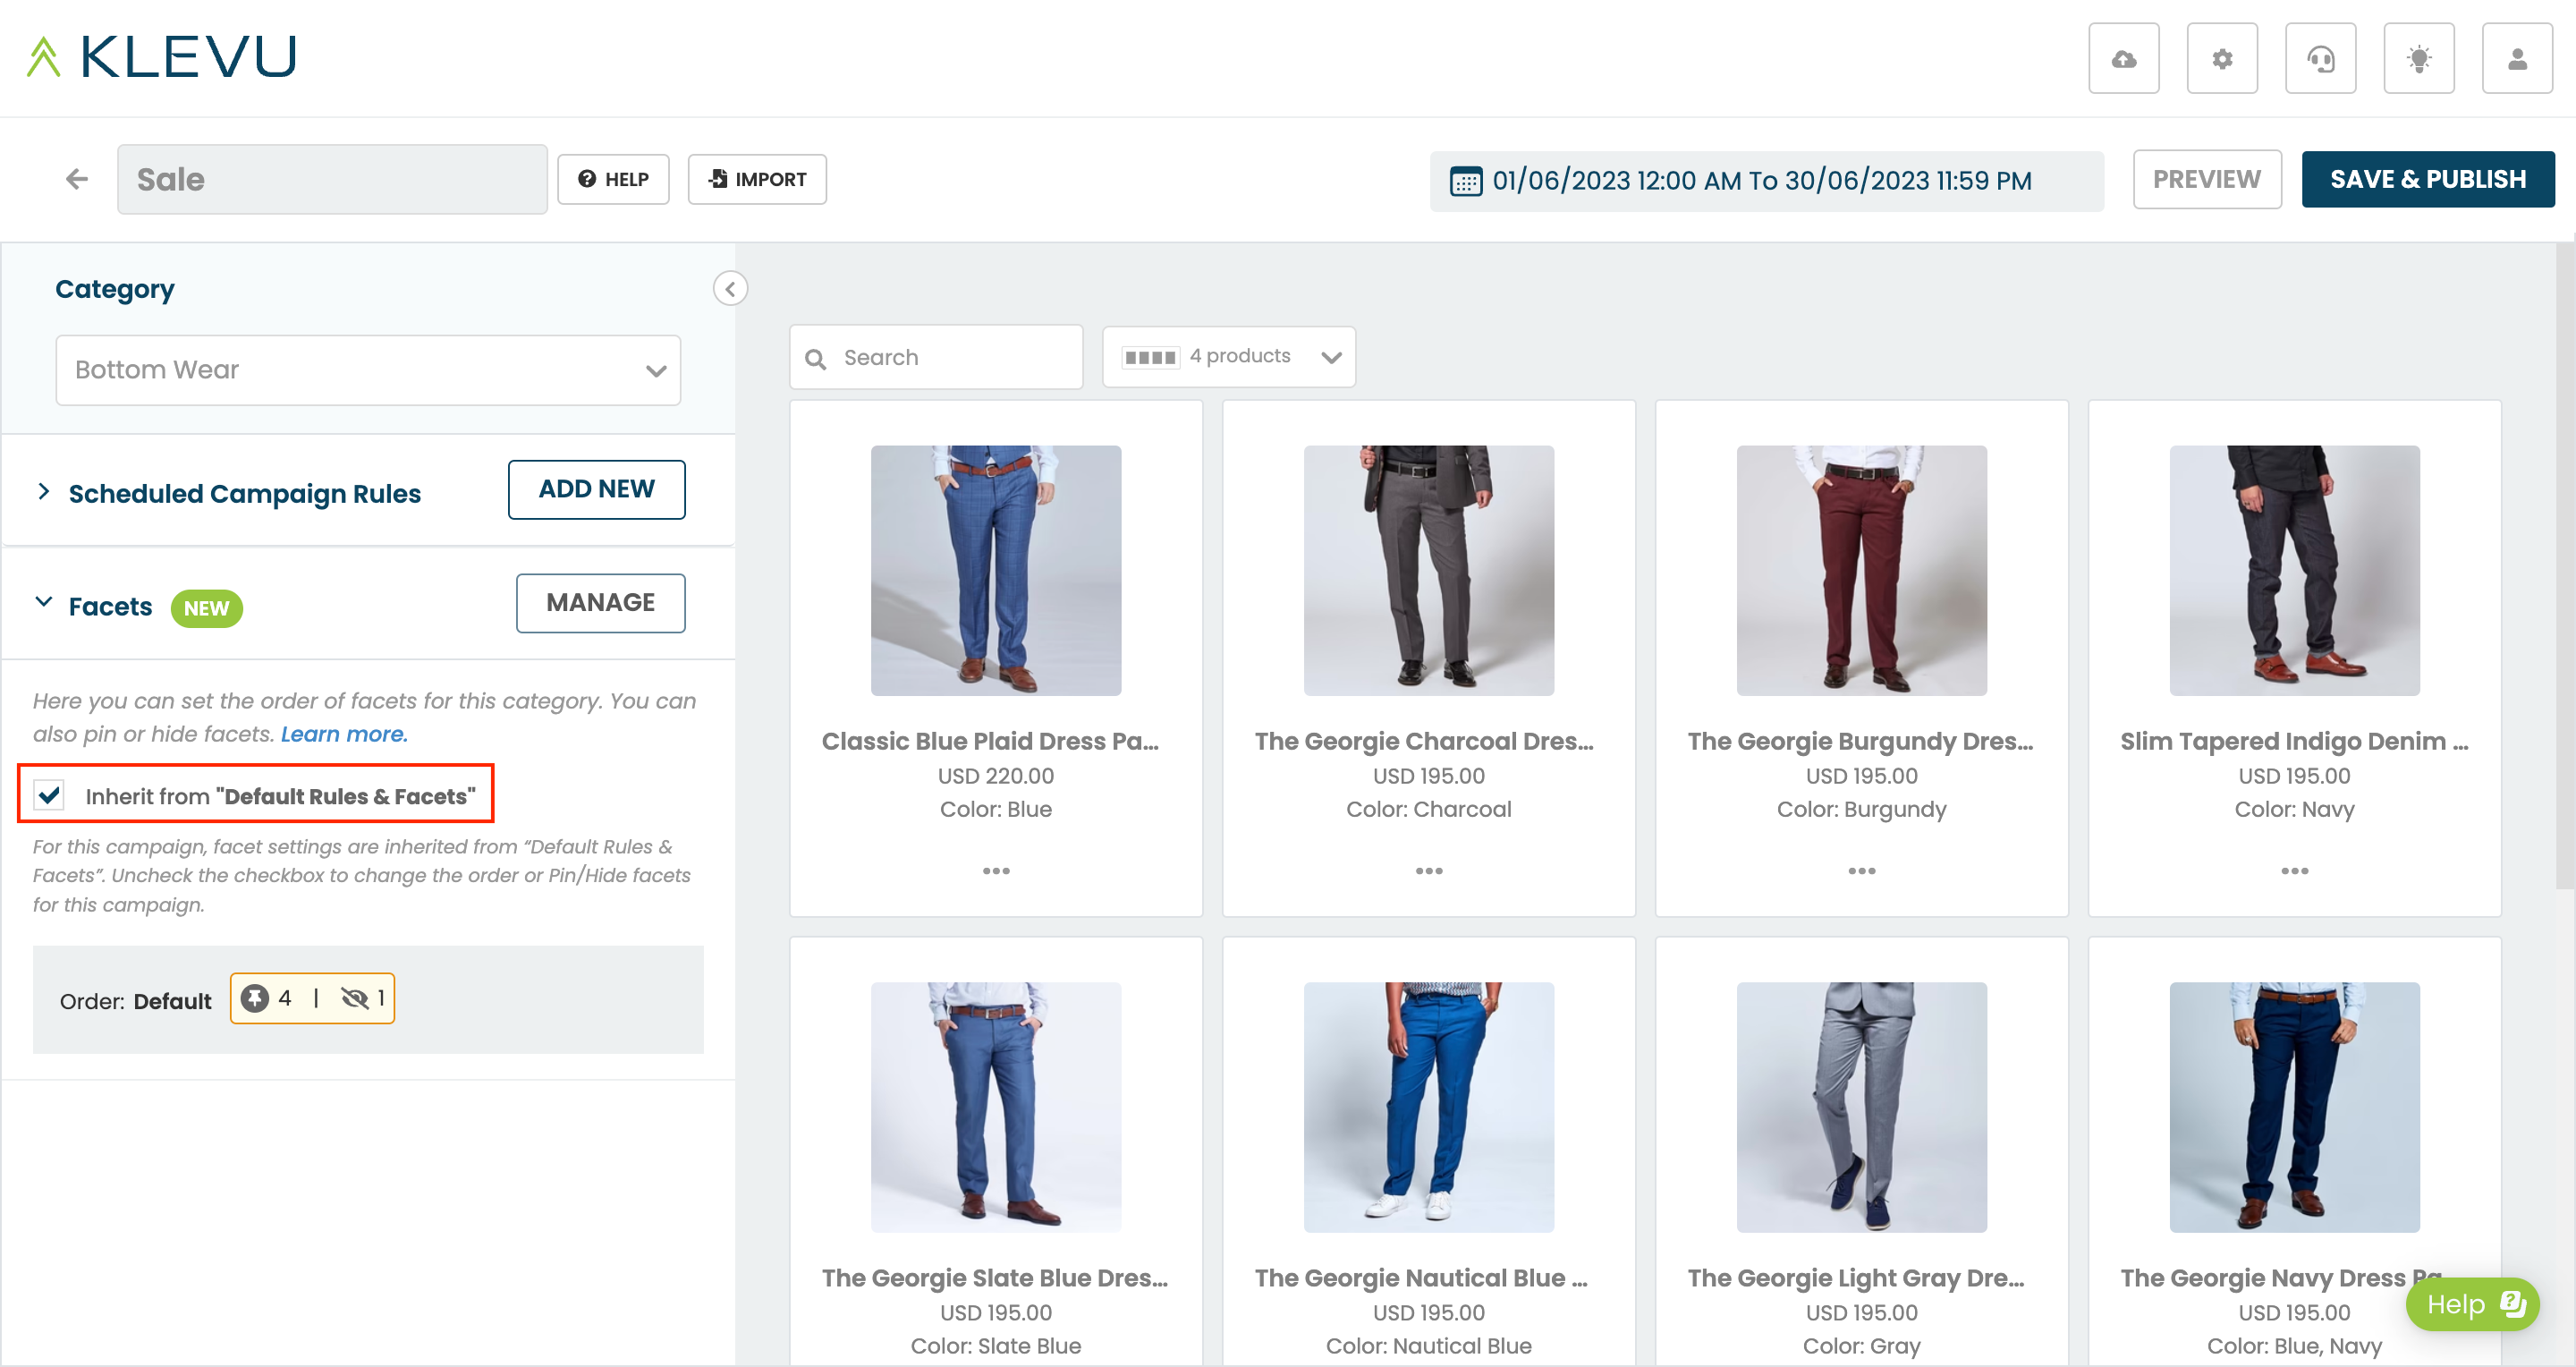Go back with the left arrow

tap(77, 179)
